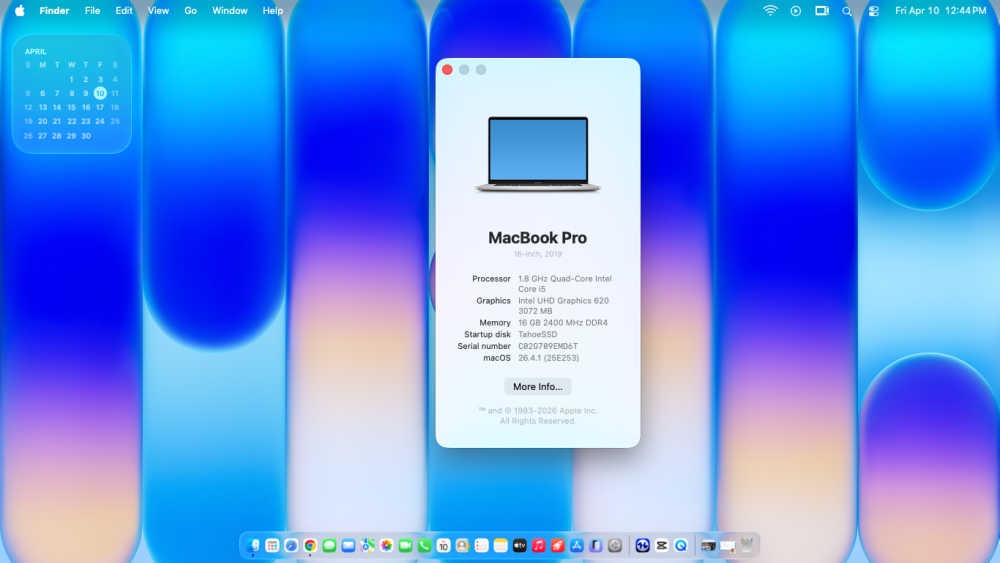1000x563 pixels.
Task: Open Notes from the Dock
Action: [x=501, y=545]
